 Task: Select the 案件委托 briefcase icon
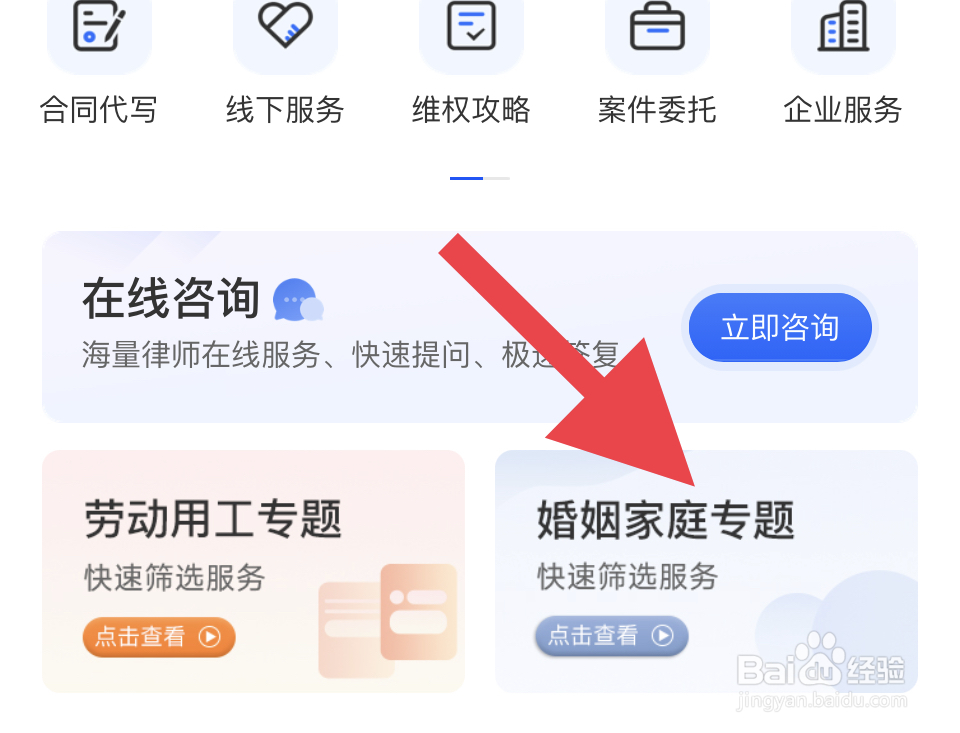pyautogui.click(x=658, y=27)
